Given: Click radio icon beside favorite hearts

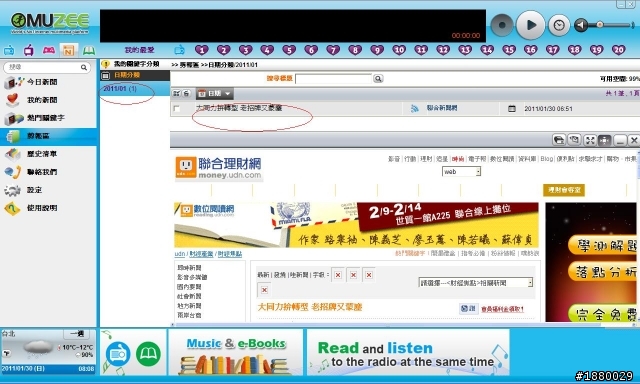Looking at the screenshot, I should pos(179,50).
